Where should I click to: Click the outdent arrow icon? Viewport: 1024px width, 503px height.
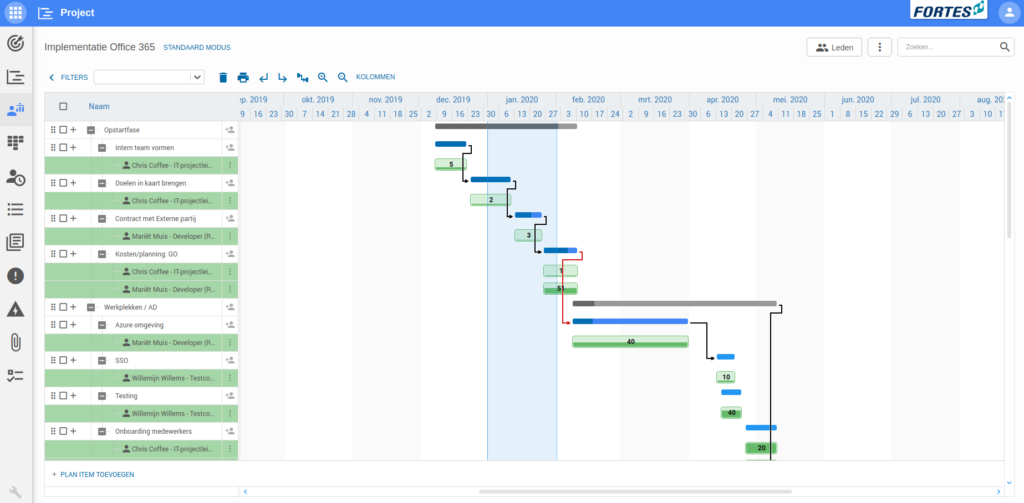click(x=263, y=77)
